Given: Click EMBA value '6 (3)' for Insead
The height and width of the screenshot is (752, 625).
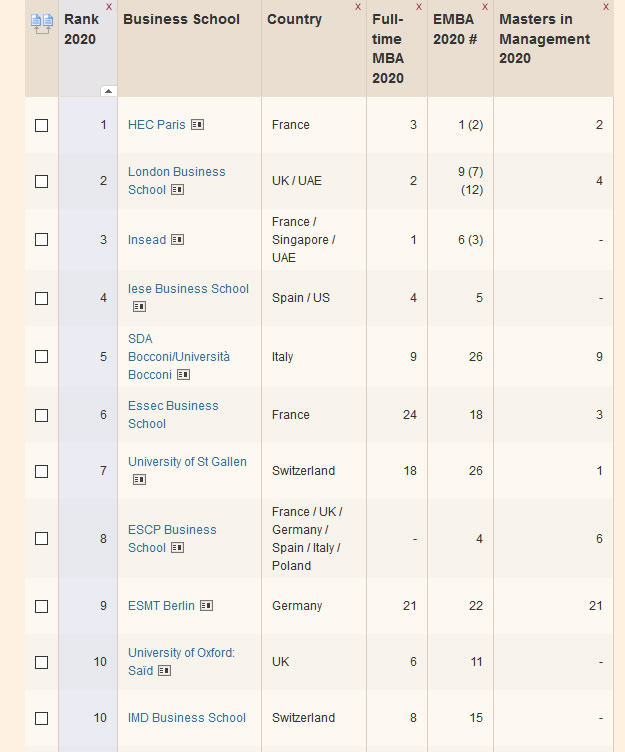Looking at the screenshot, I should [x=470, y=240].
